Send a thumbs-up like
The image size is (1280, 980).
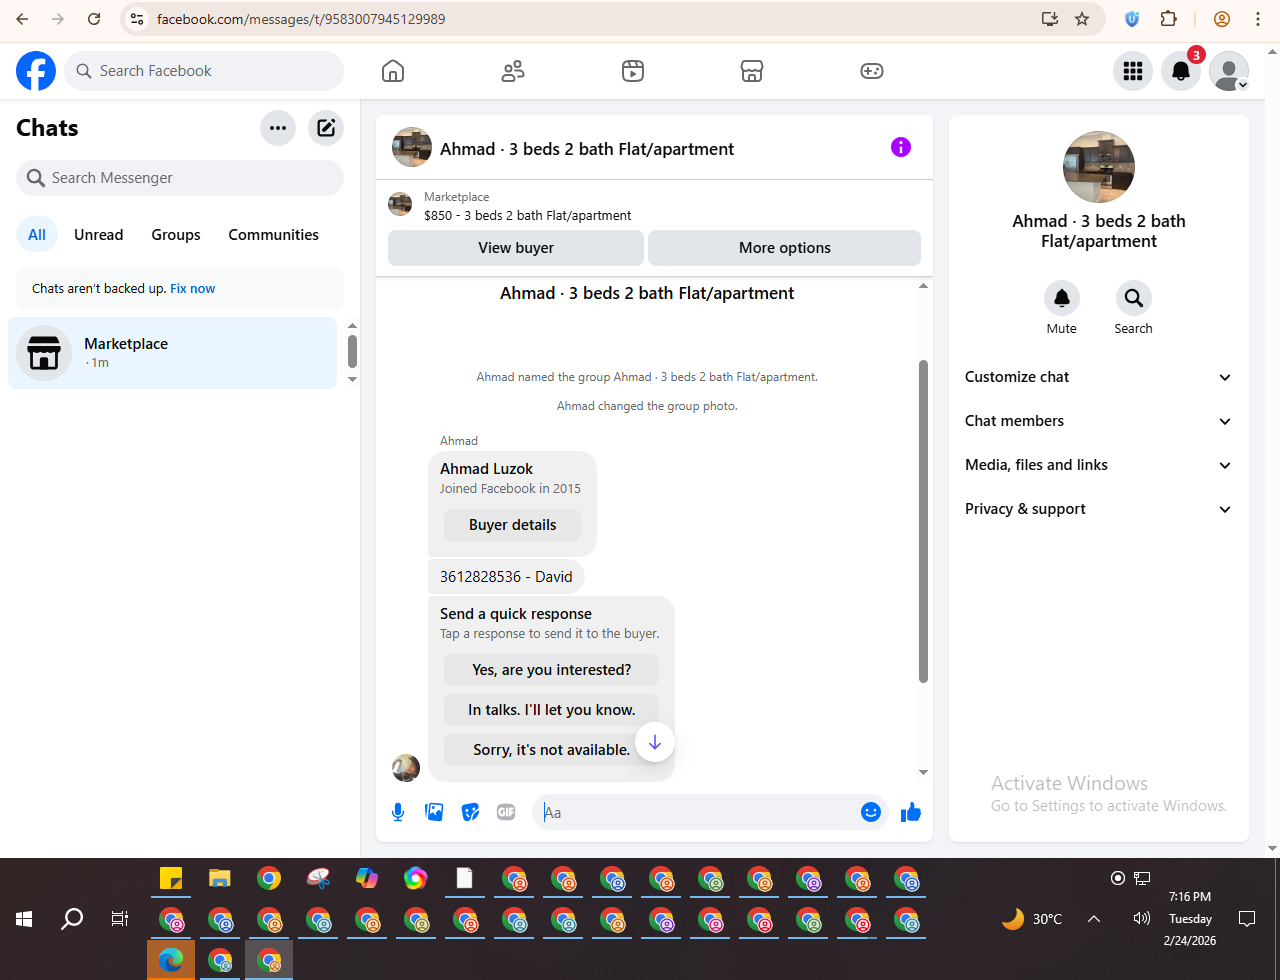click(911, 812)
